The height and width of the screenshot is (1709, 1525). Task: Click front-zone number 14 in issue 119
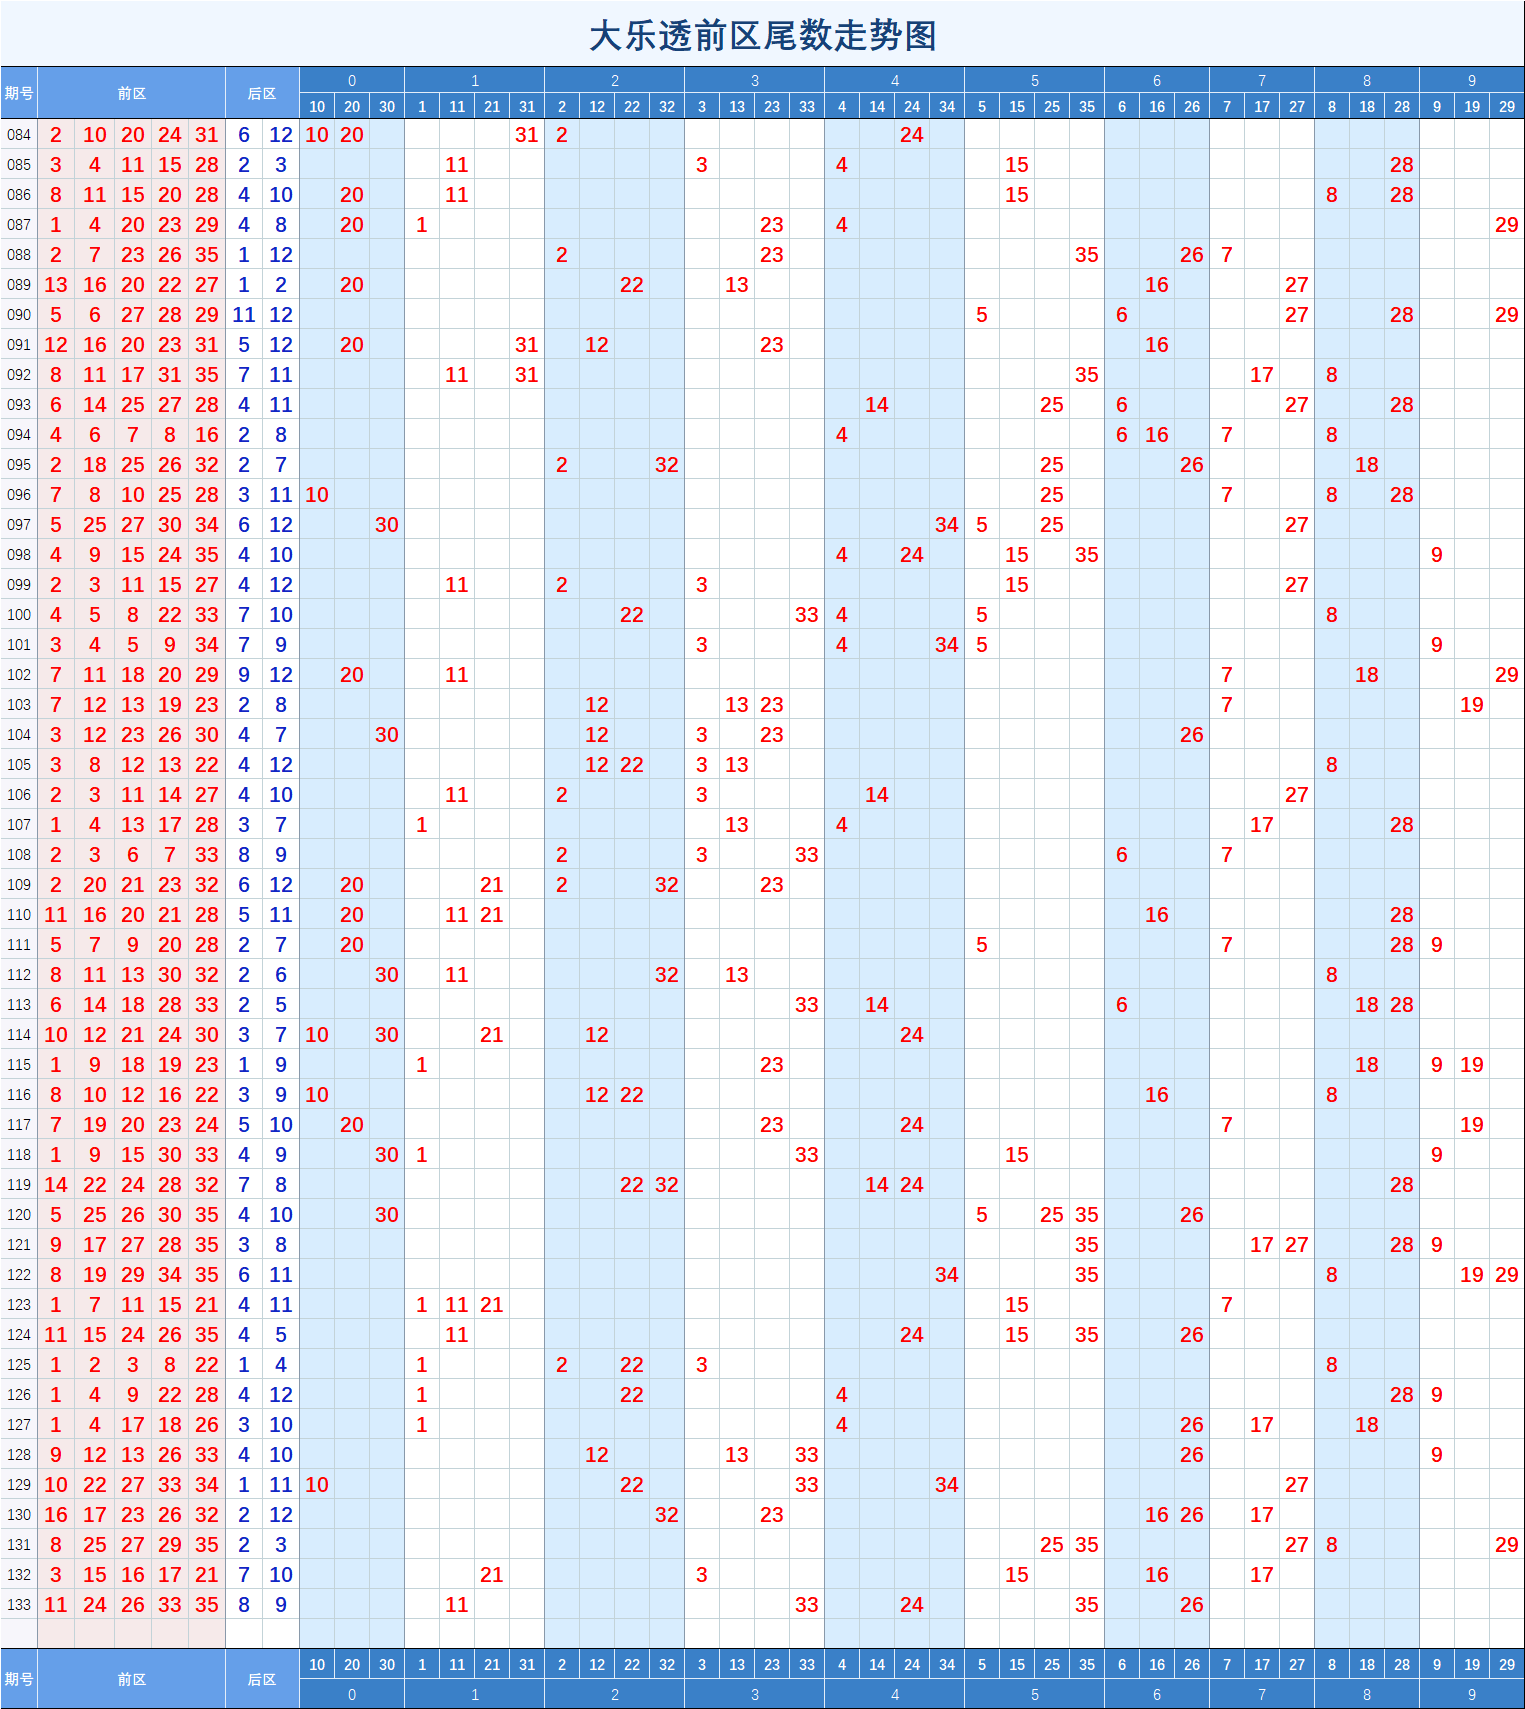[56, 1185]
